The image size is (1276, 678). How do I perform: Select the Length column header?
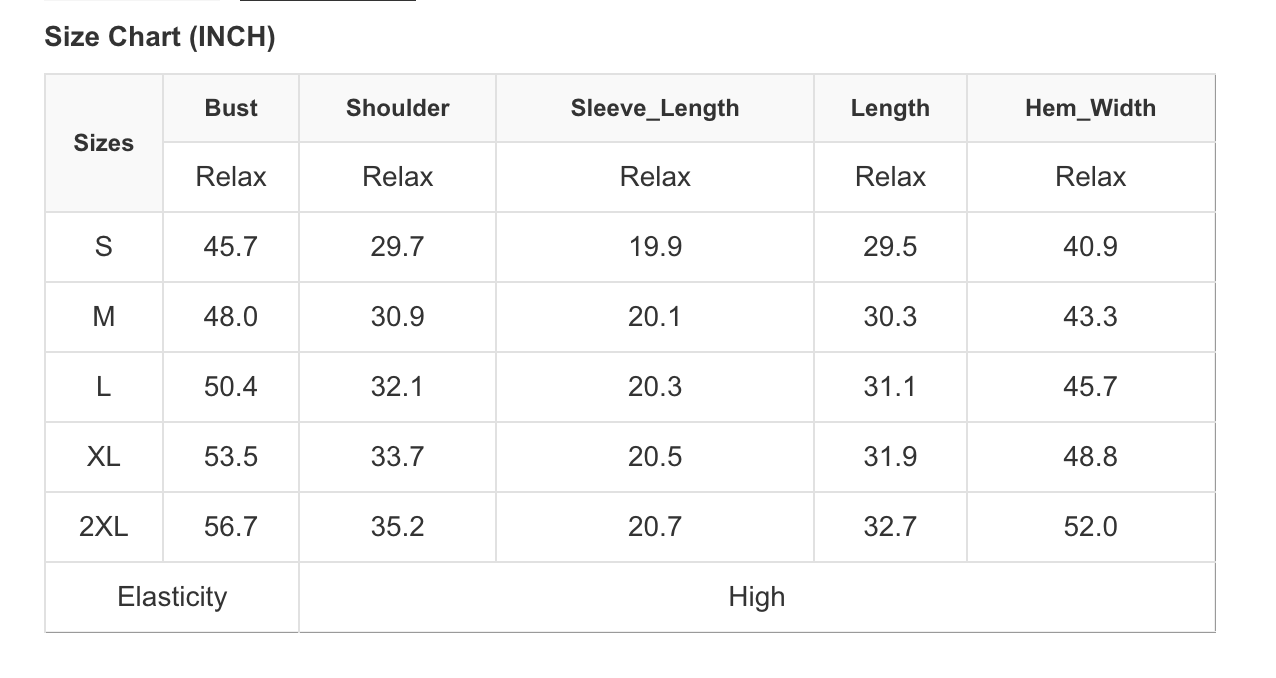[x=890, y=108]
